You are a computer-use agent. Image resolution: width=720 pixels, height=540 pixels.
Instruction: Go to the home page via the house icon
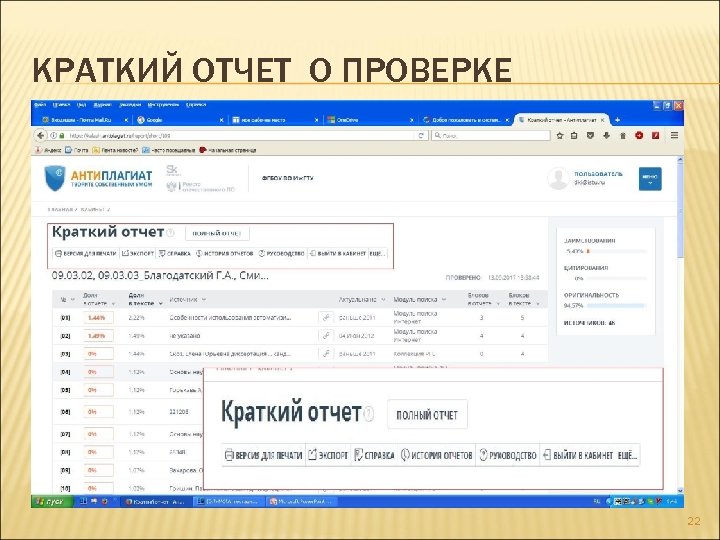click(623, 135)
